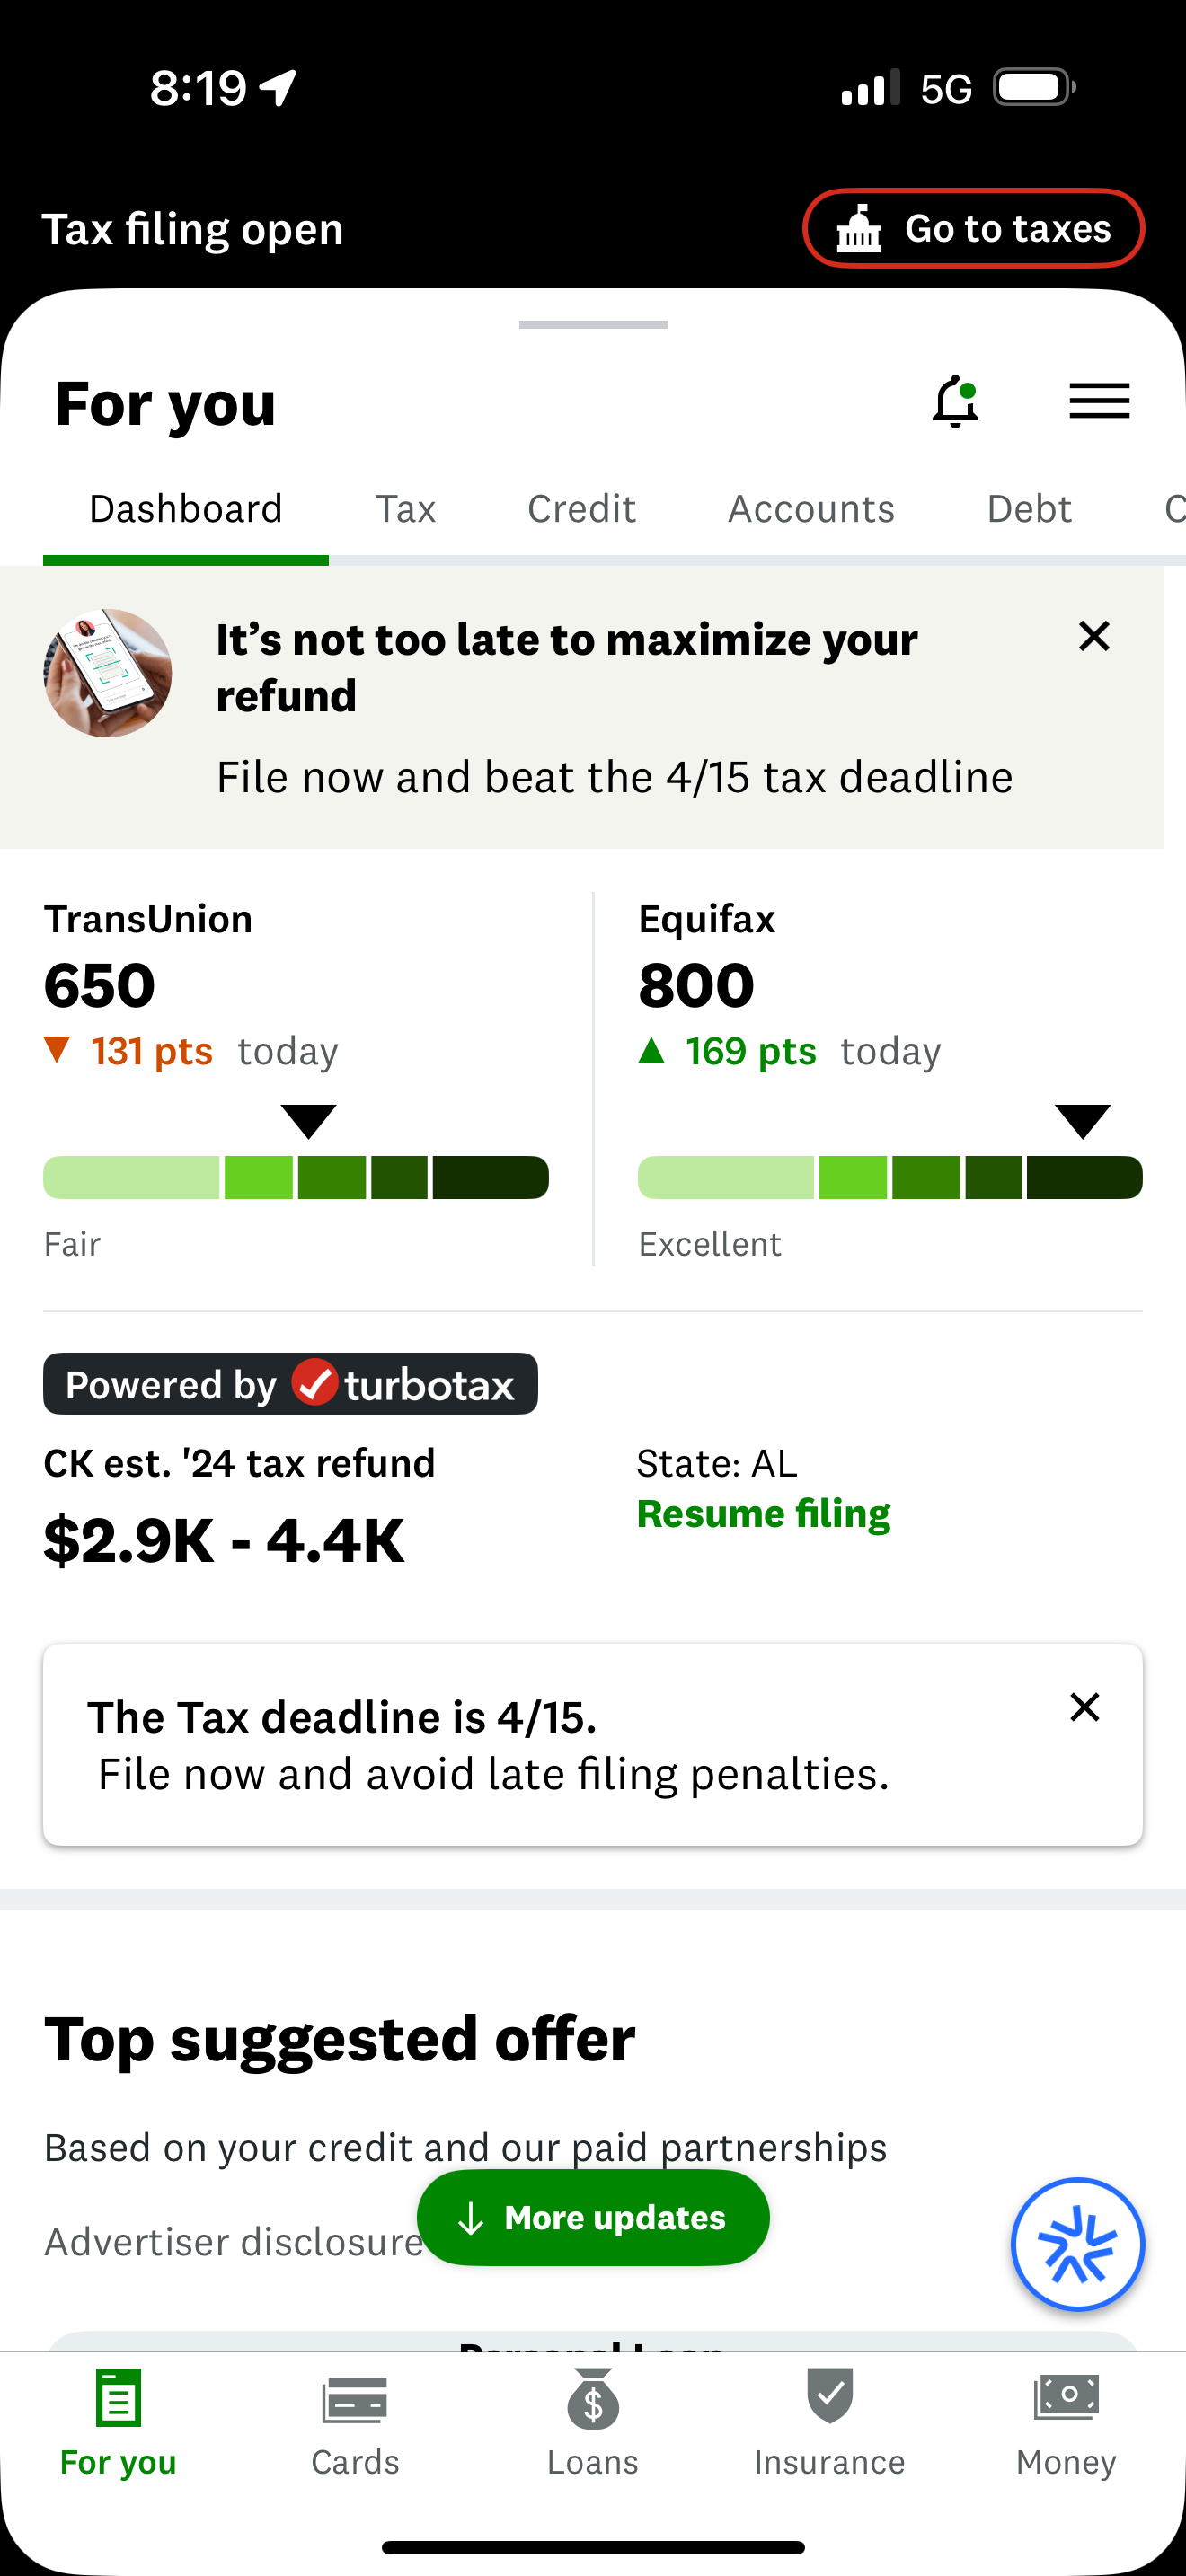Tap the Resume filing link
1186x2576 pixels.
click(x=763, y=1513)
